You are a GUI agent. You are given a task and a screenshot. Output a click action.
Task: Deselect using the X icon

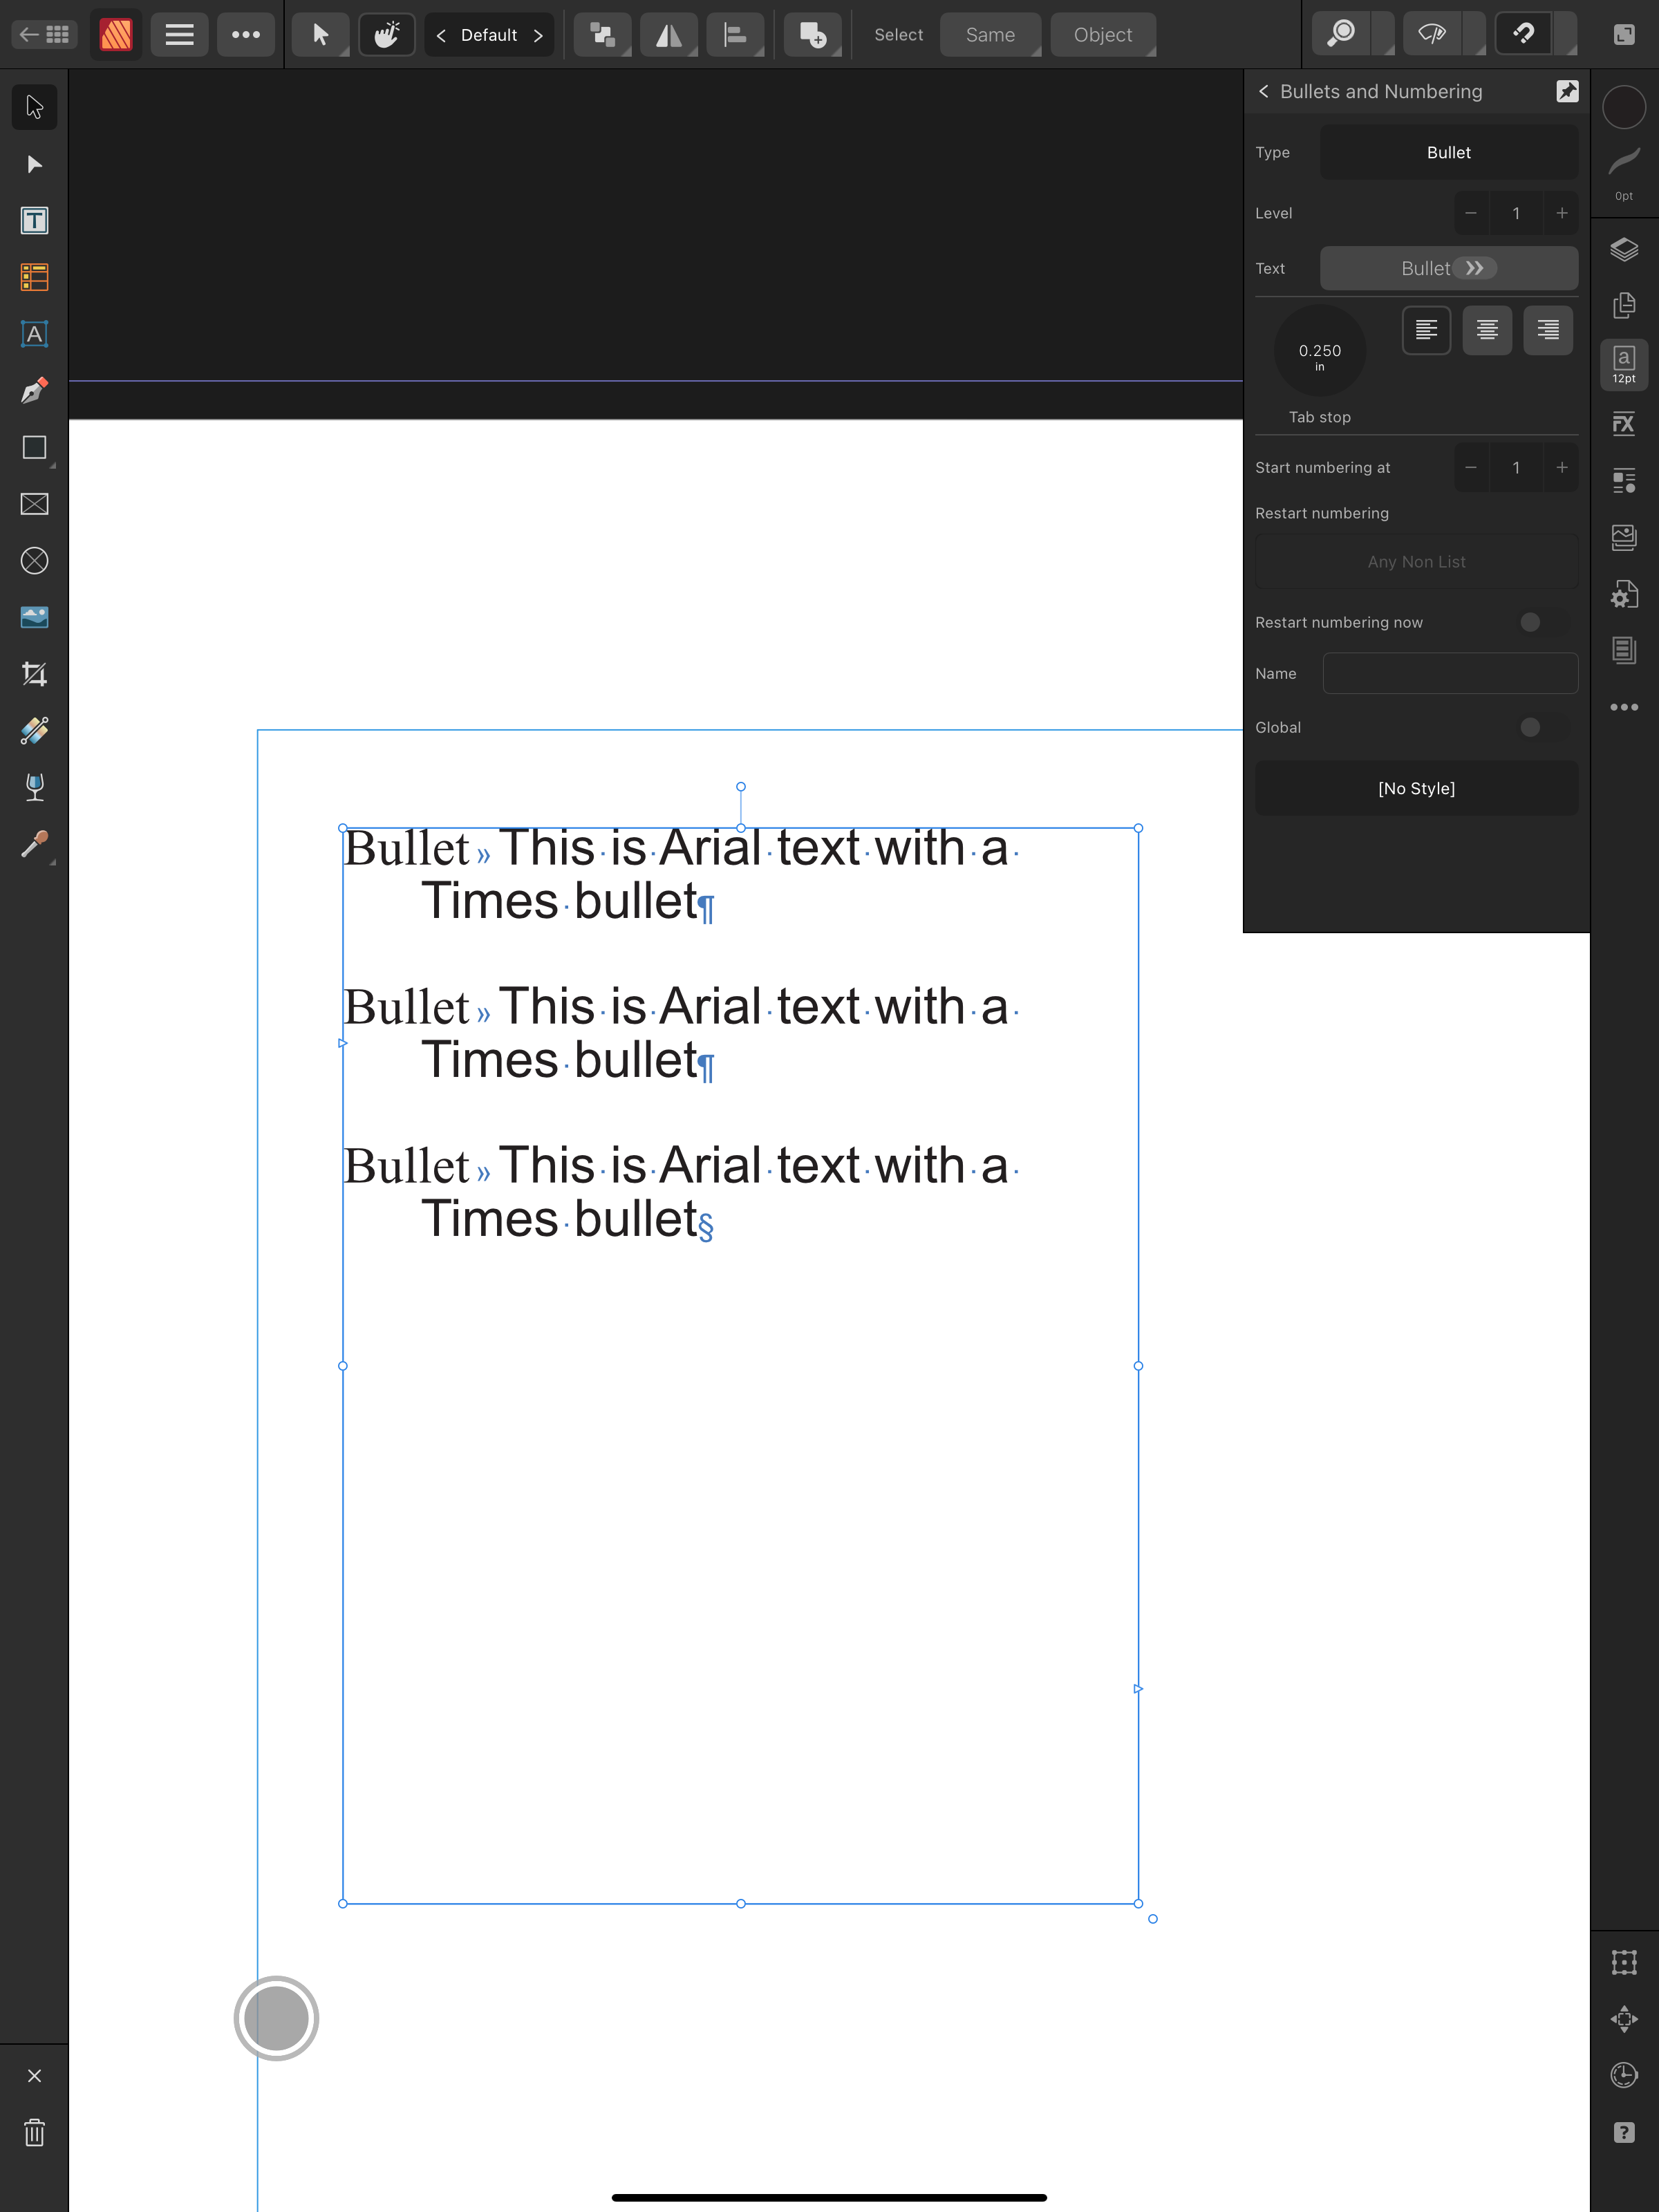pyautogui.click(x=34, y=2075)
